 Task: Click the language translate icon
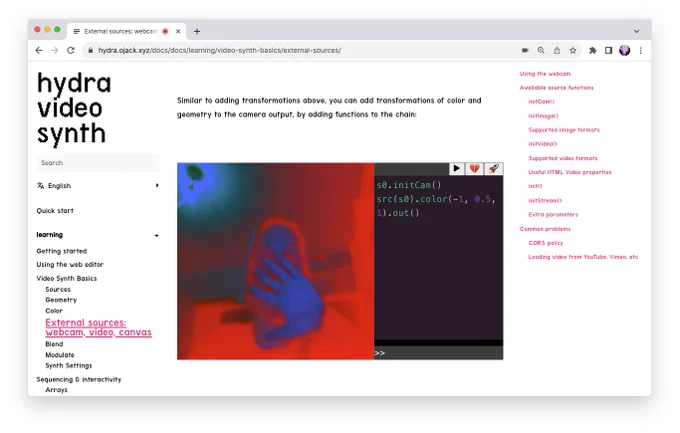click(x=40, y=186)
